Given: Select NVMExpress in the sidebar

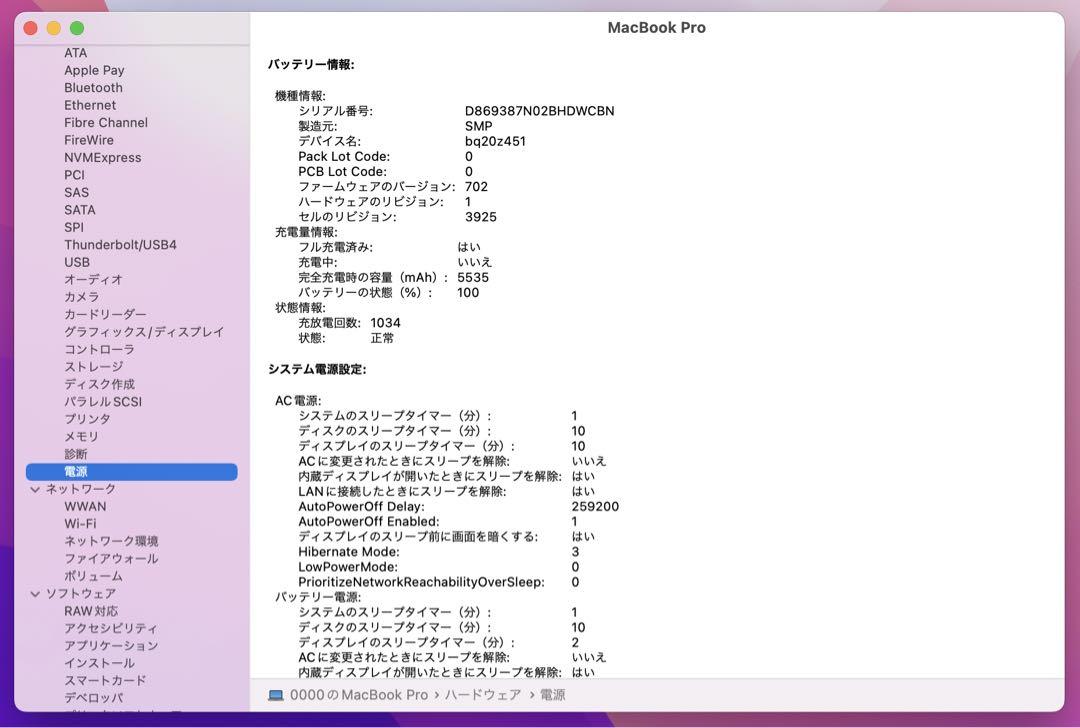Looking at the screenshot, I should (103, 158).
